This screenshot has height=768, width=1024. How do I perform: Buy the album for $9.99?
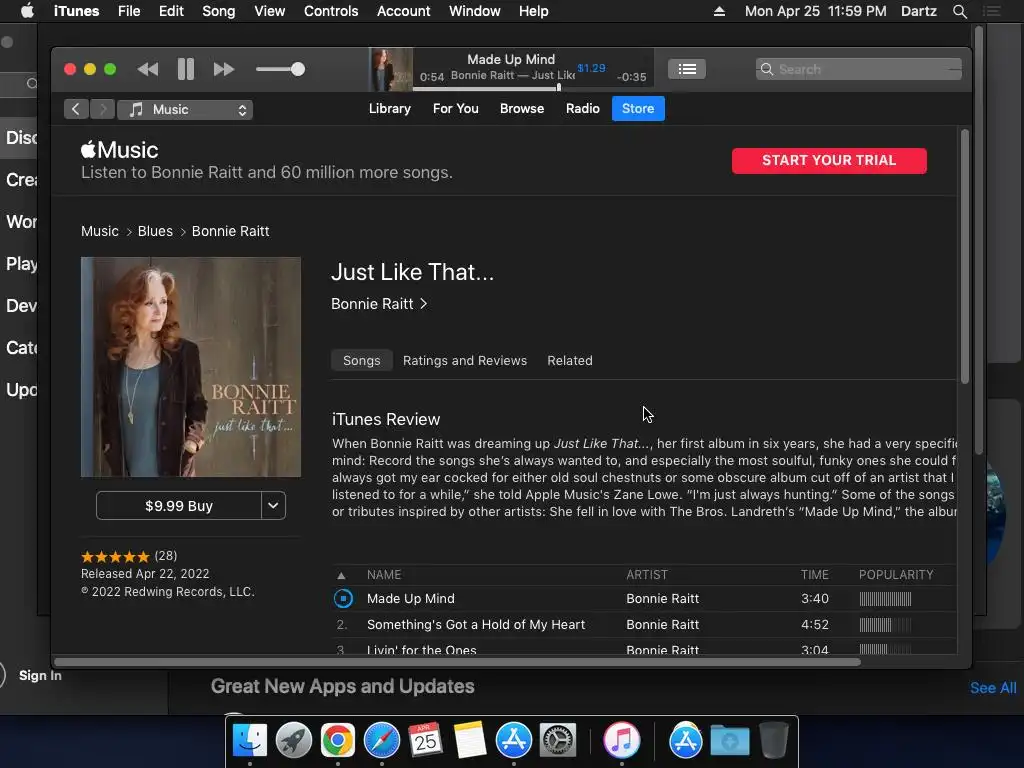(x=179, y=506)
